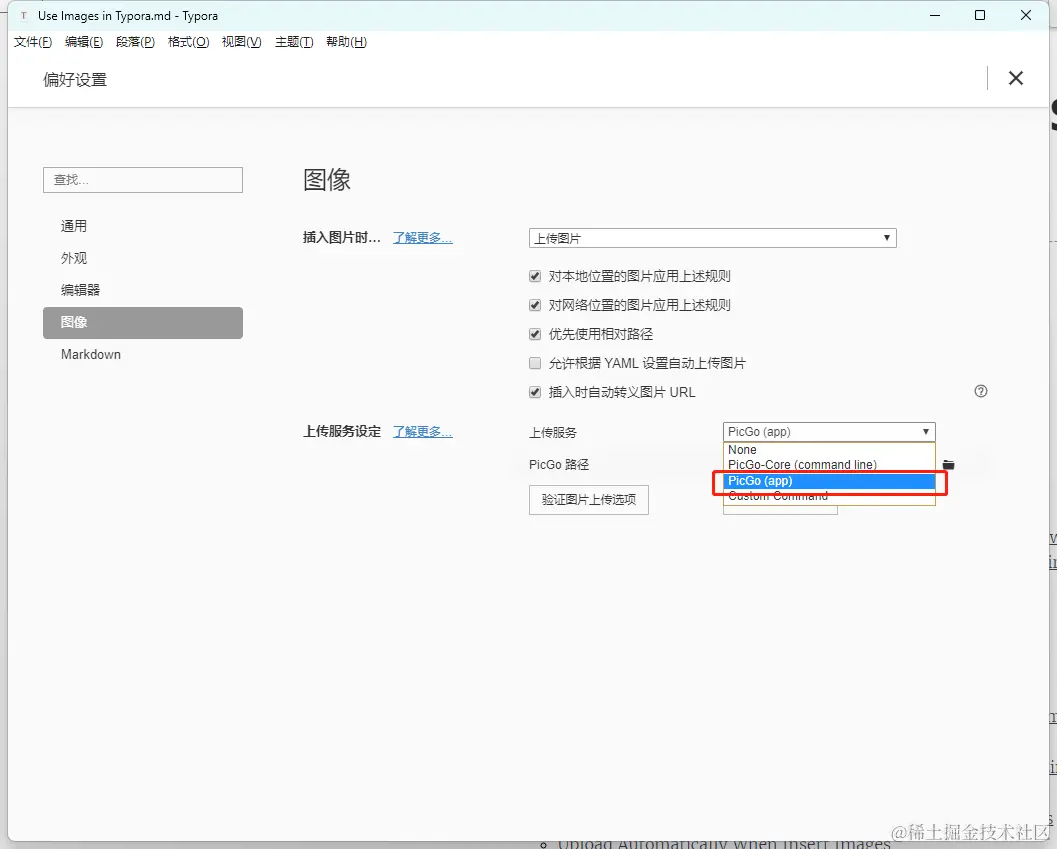
Task: Click the Typora app icon in title bar
Action: tap(24, 16)
